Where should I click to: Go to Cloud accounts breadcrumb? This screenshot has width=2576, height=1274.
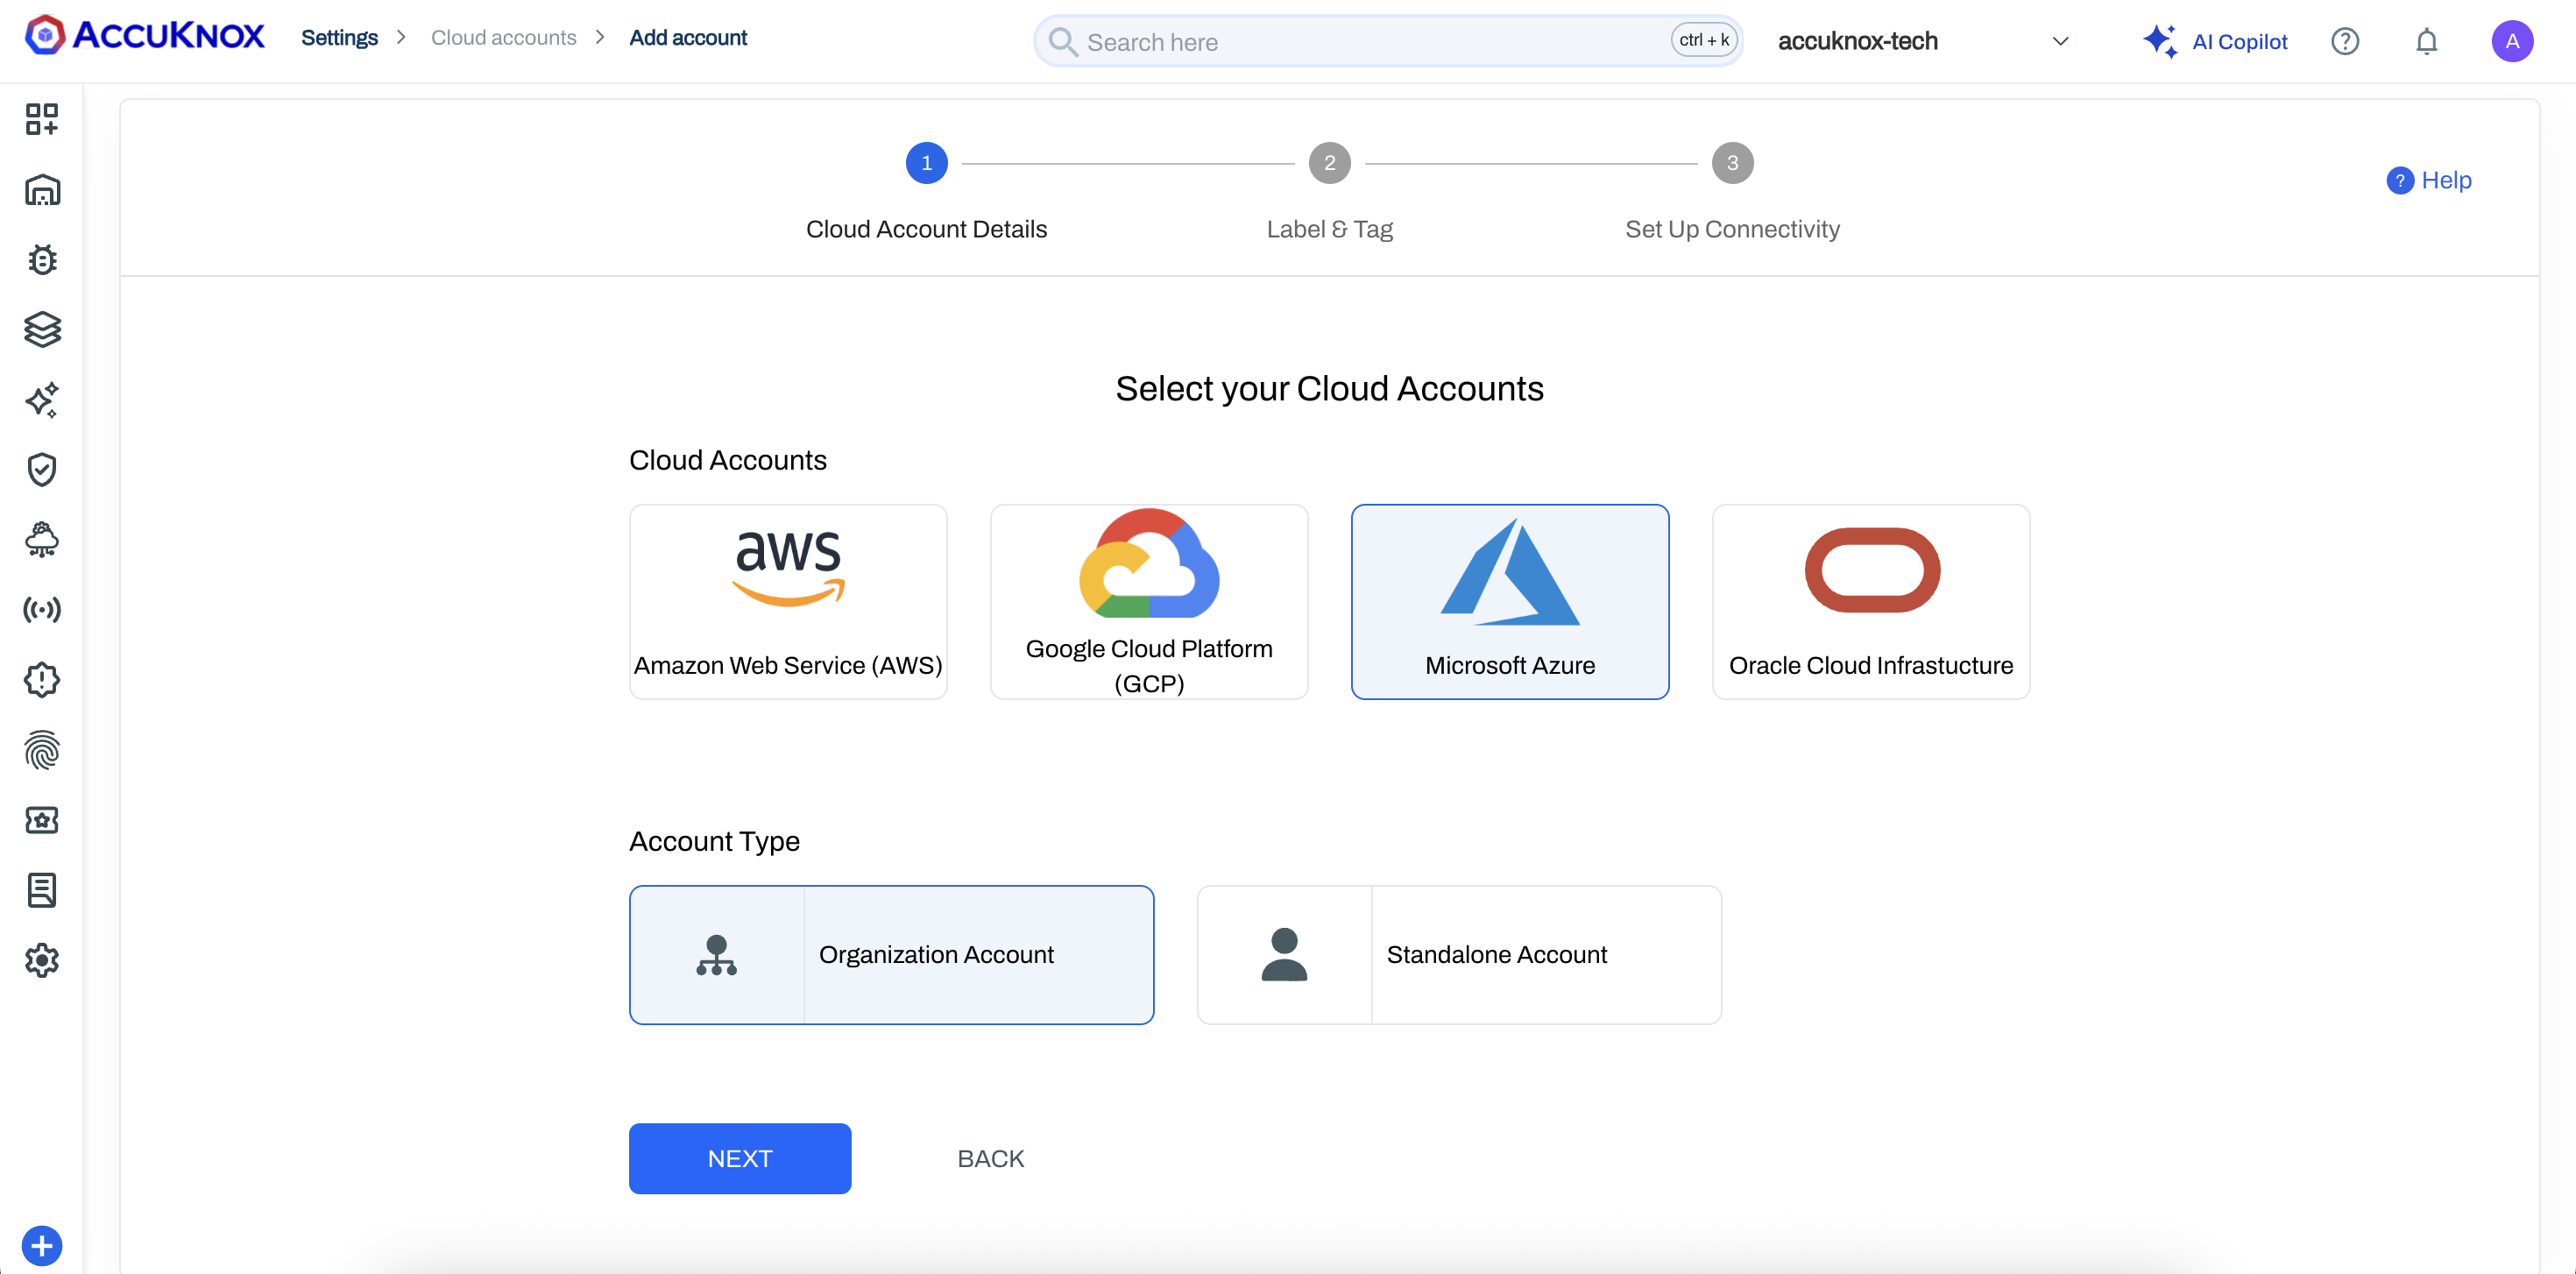(x=504, y=37)
